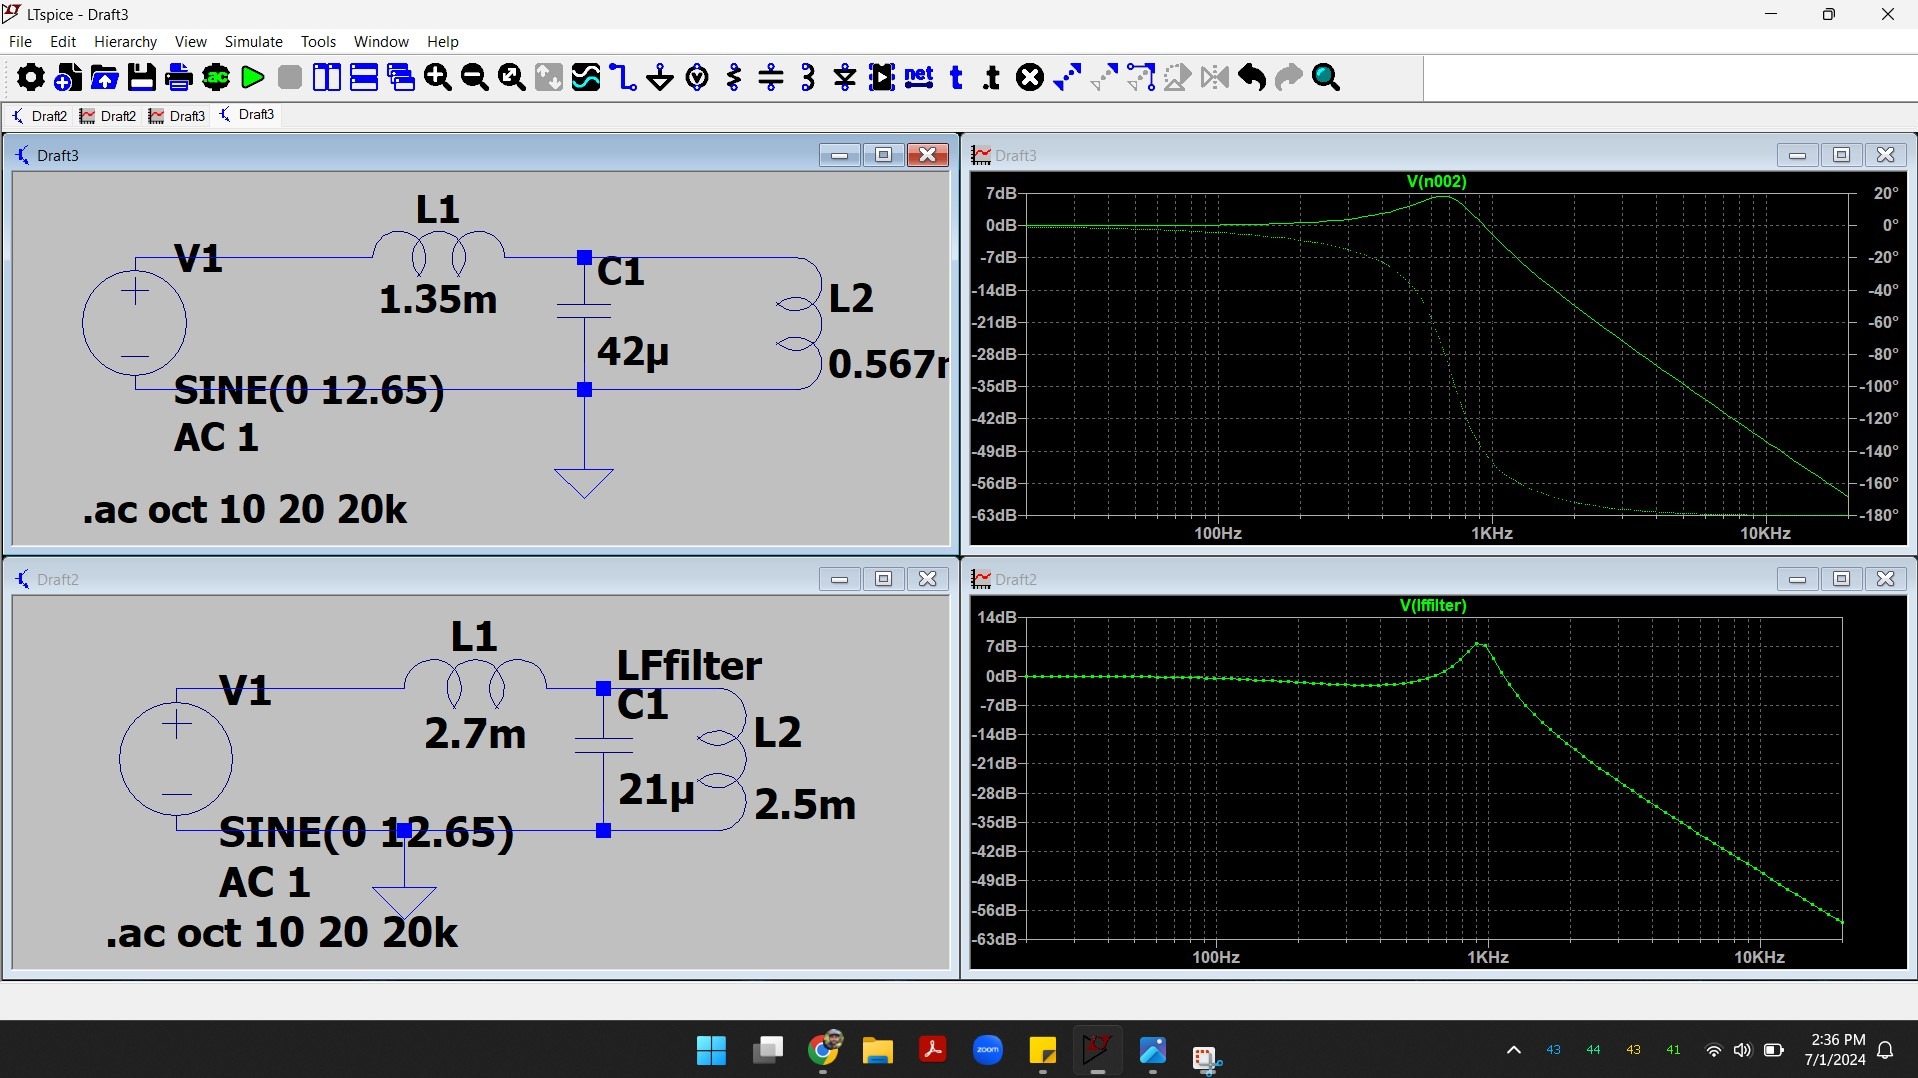Image resolution: width=1918 pixels, height=1078 pixels.
Task: Select the Place Capacitor tool
Action: [x=771, y=77]
